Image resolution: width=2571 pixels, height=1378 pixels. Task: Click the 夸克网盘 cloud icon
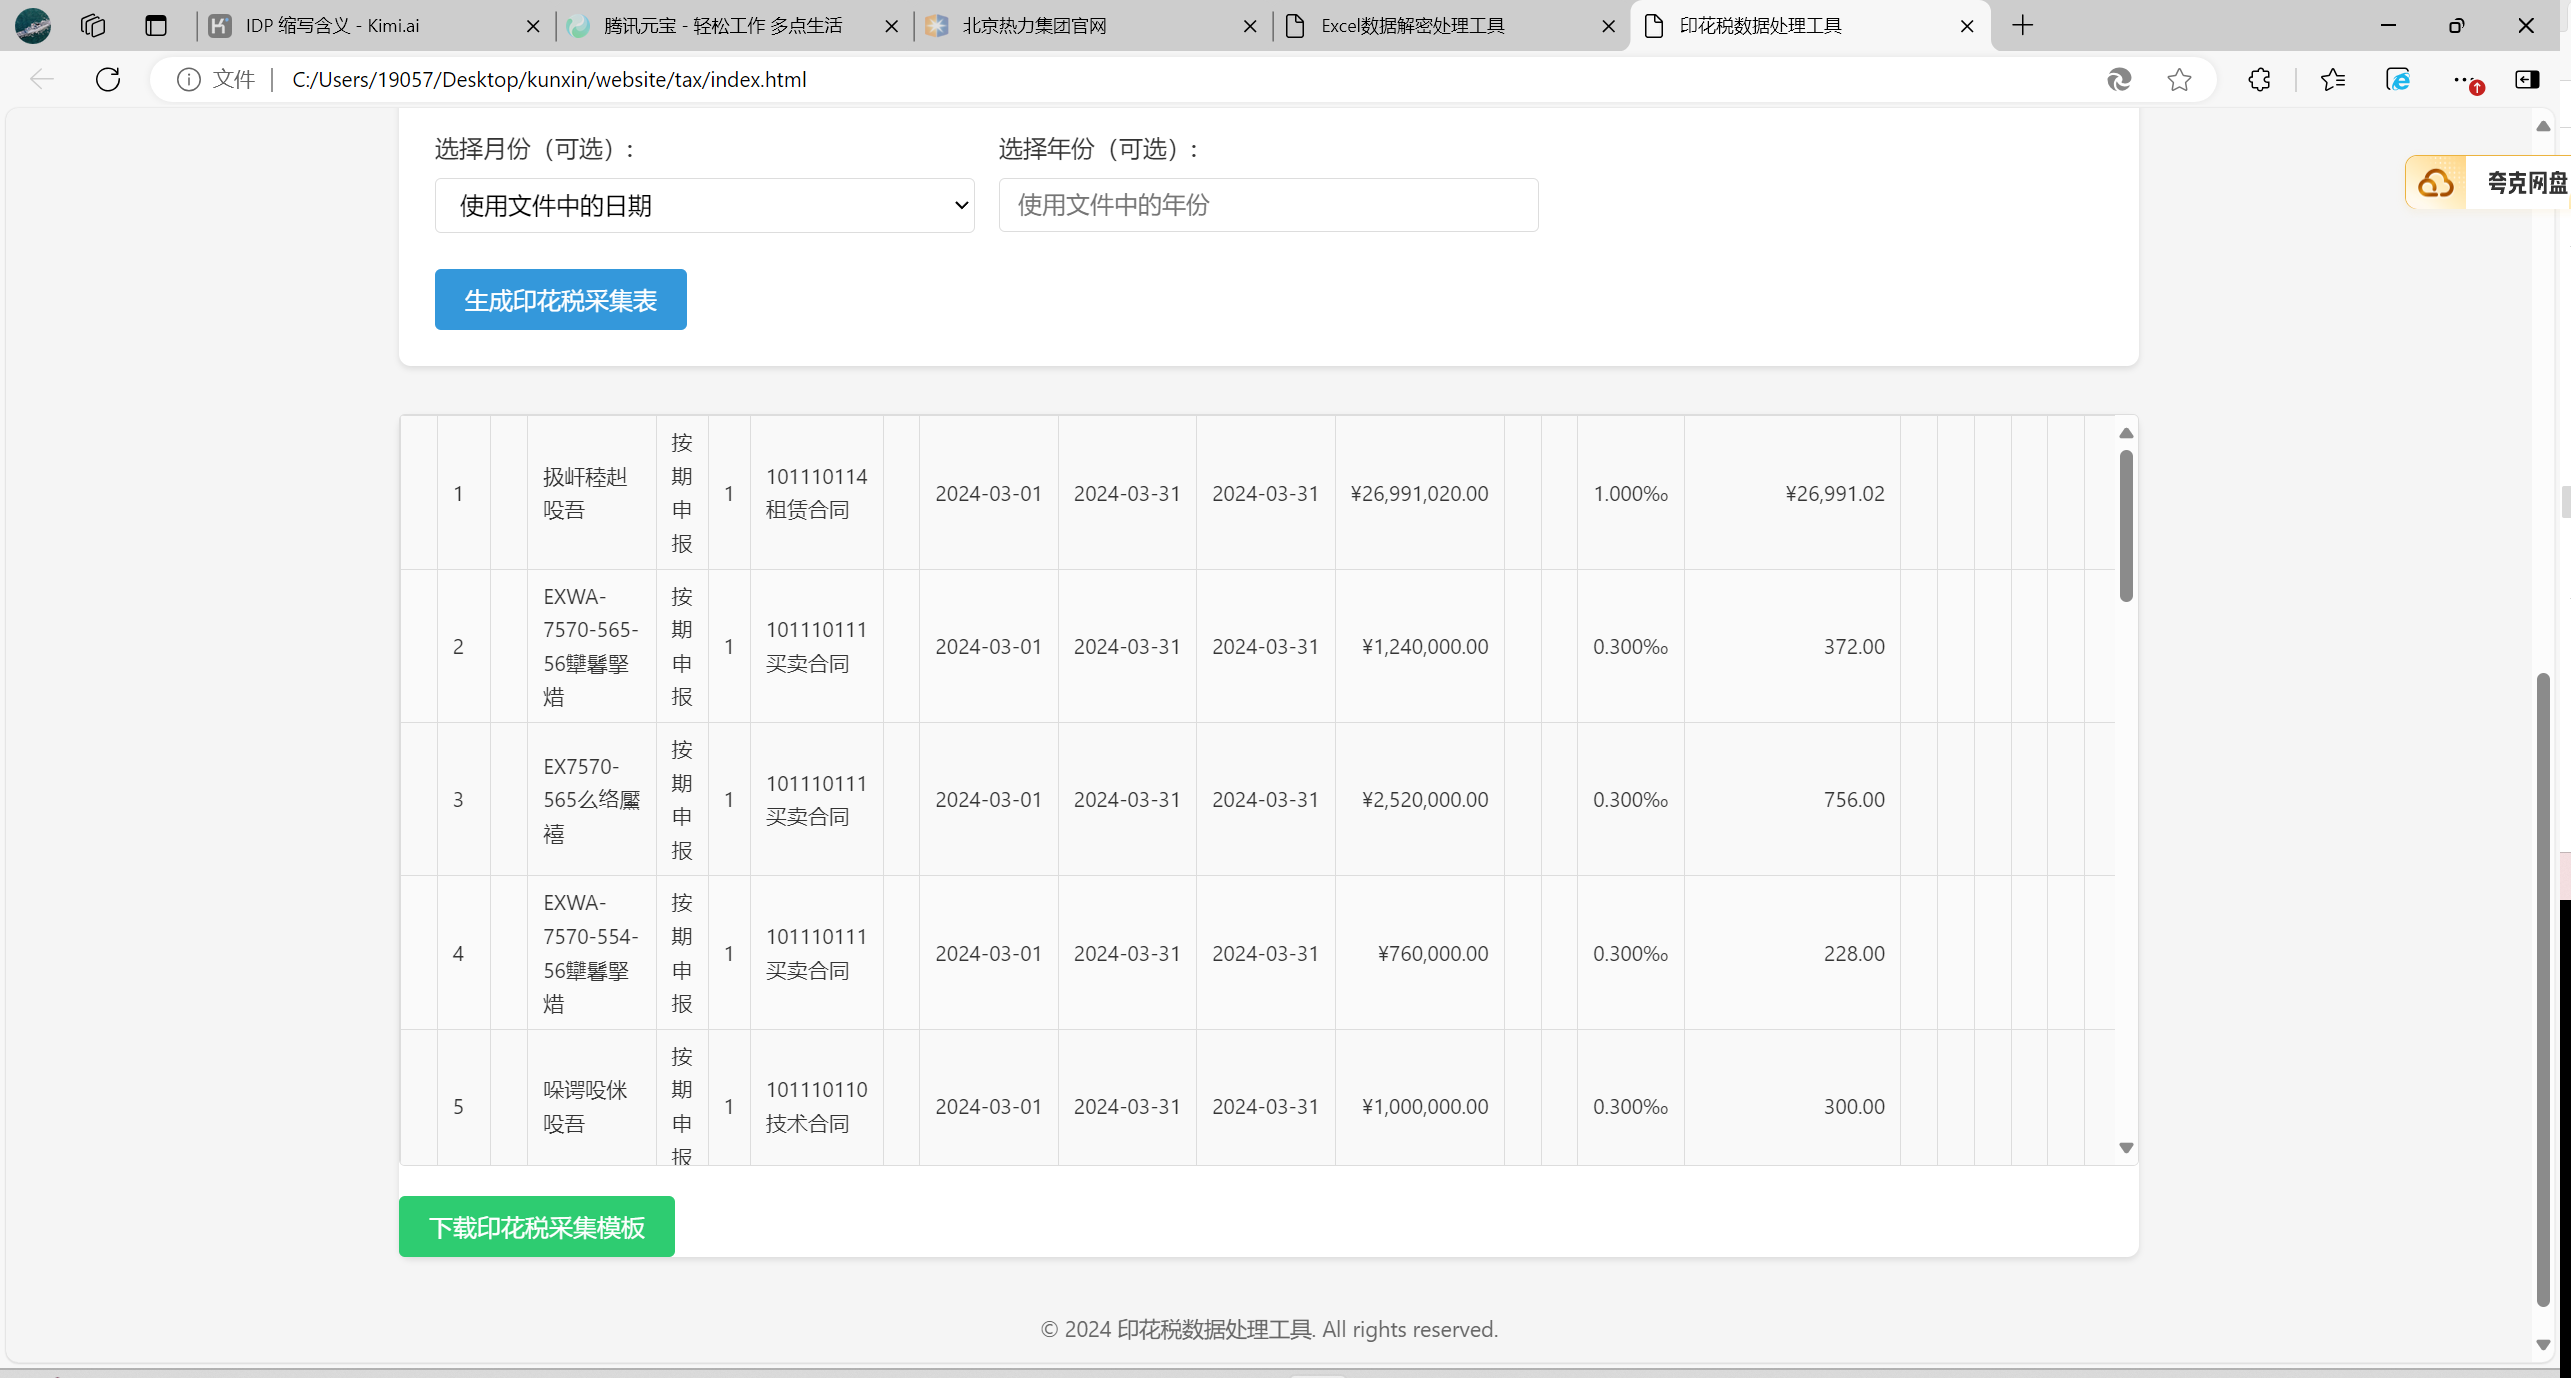2435,183
